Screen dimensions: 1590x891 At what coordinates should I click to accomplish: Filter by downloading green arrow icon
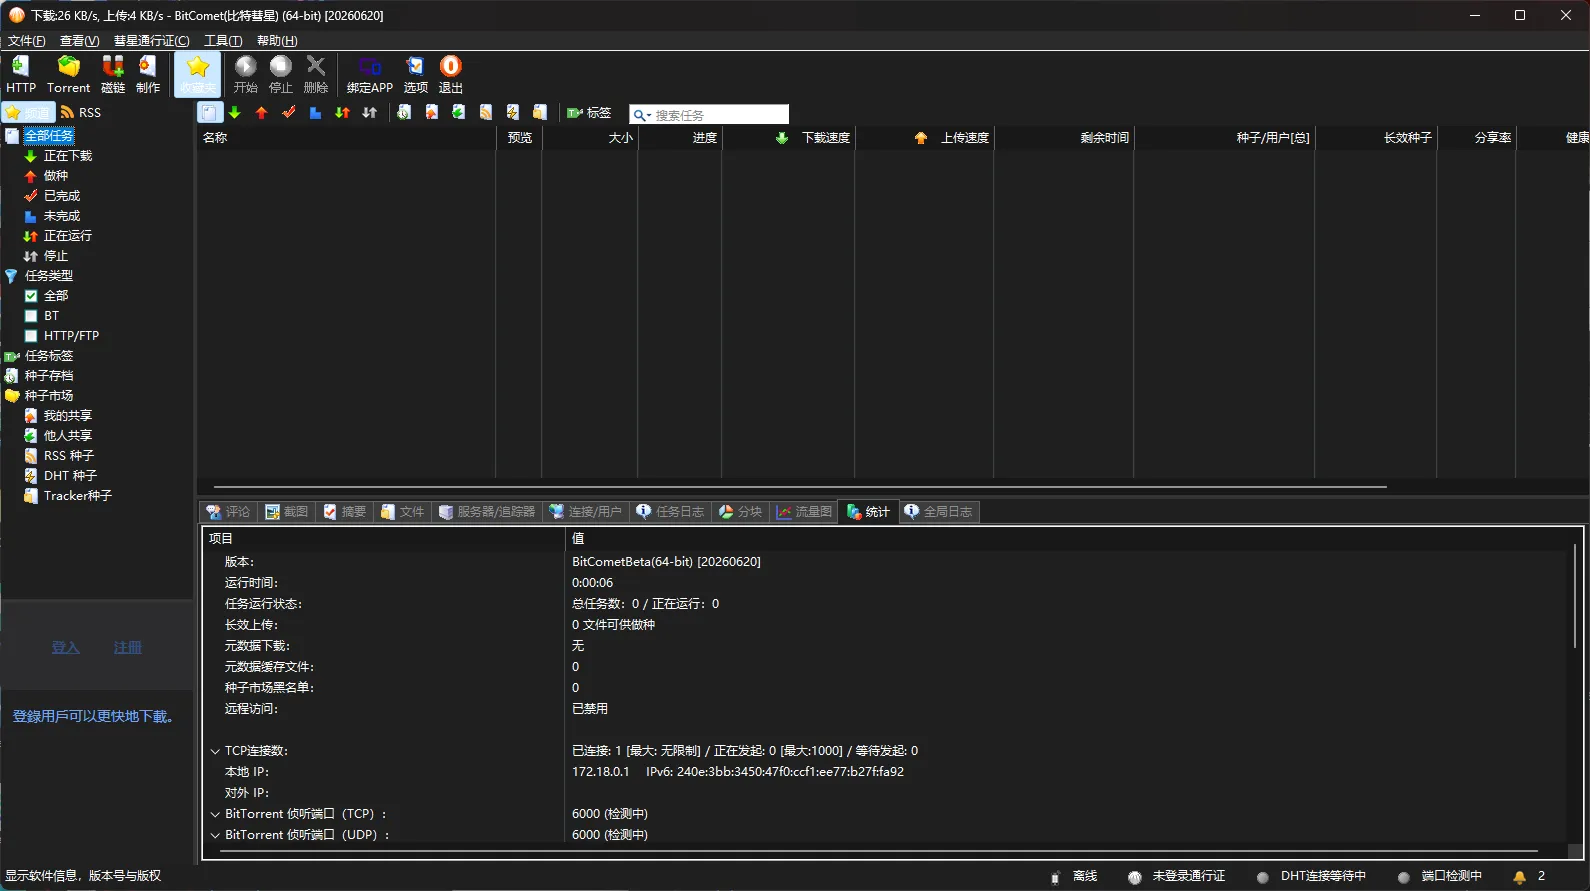235,113
